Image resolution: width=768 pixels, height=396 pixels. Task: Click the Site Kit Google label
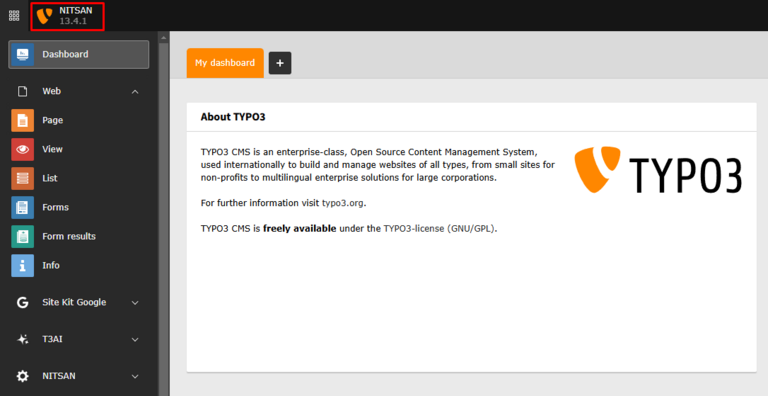pyautogui.click(x=74, y=302)
